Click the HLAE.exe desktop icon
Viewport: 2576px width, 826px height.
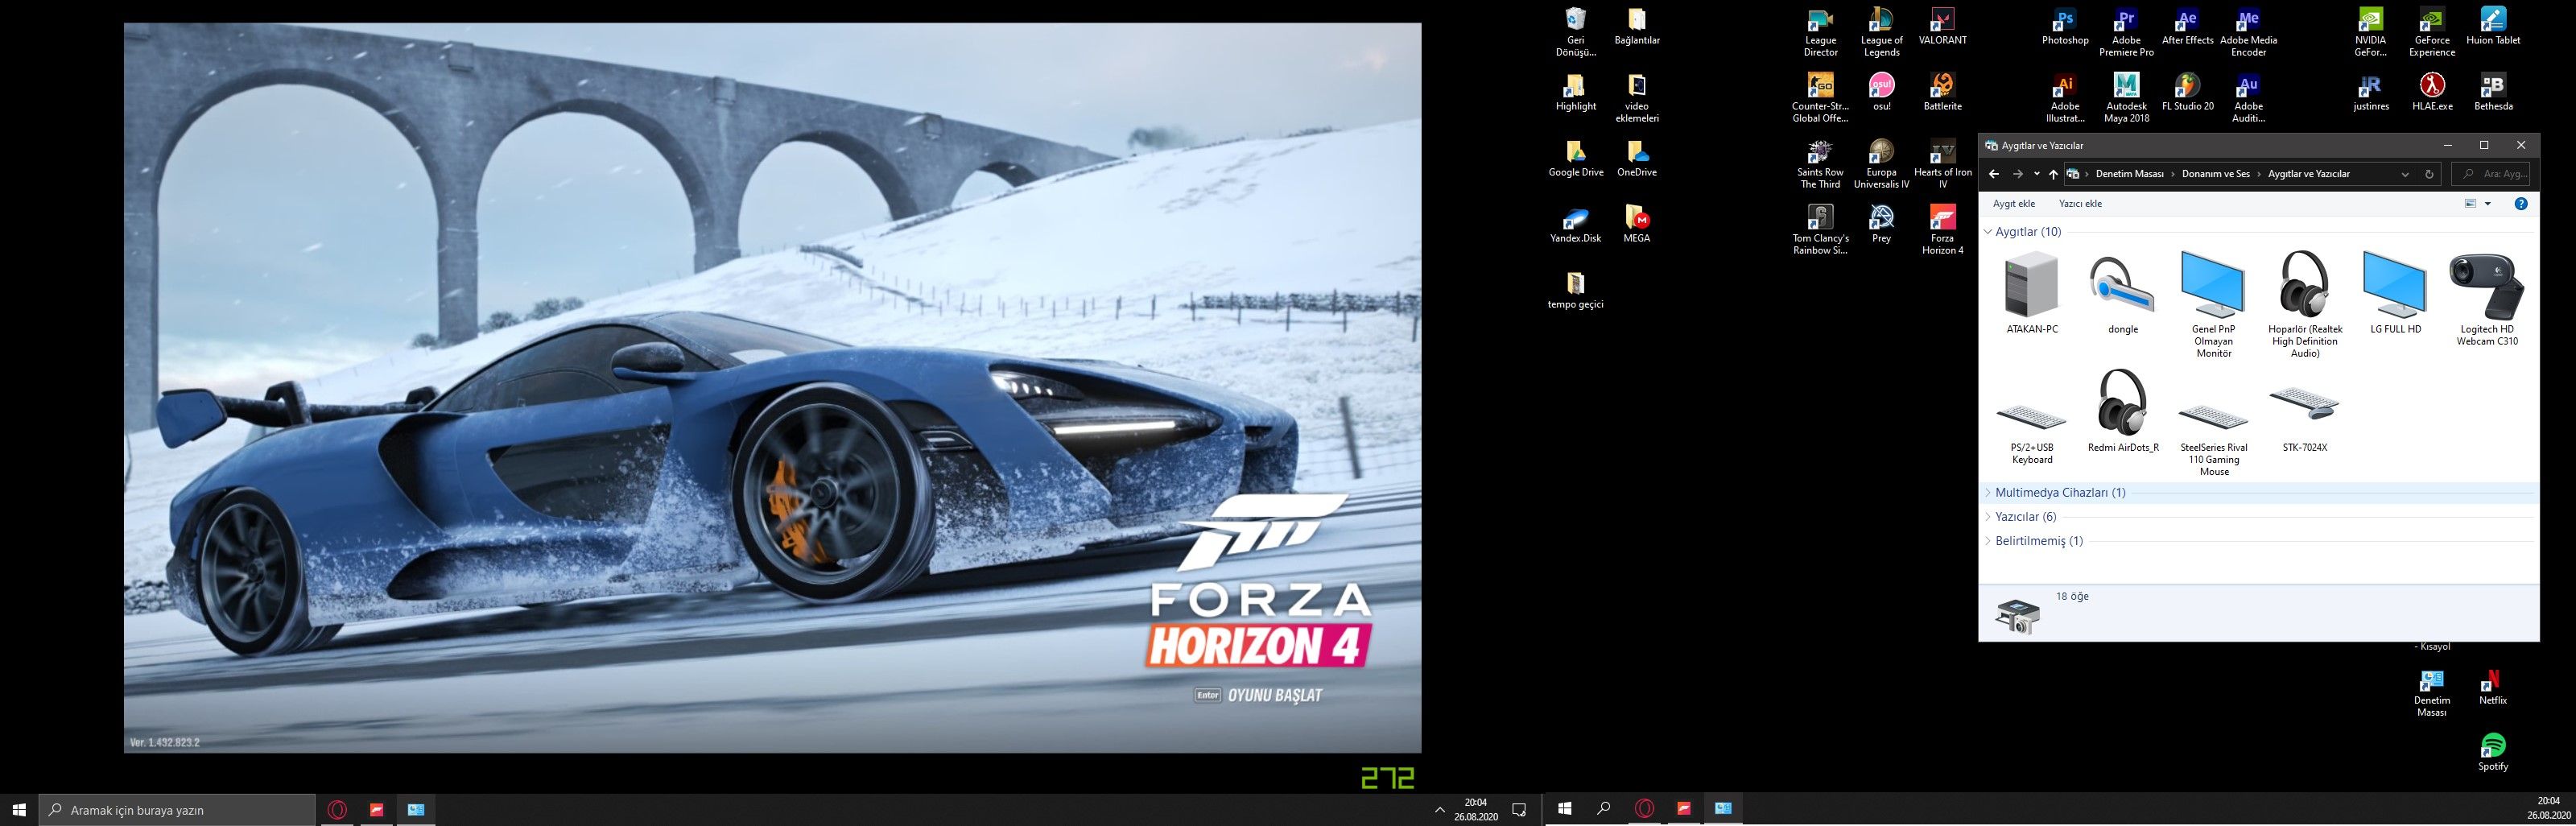(x=2432, y=93)
